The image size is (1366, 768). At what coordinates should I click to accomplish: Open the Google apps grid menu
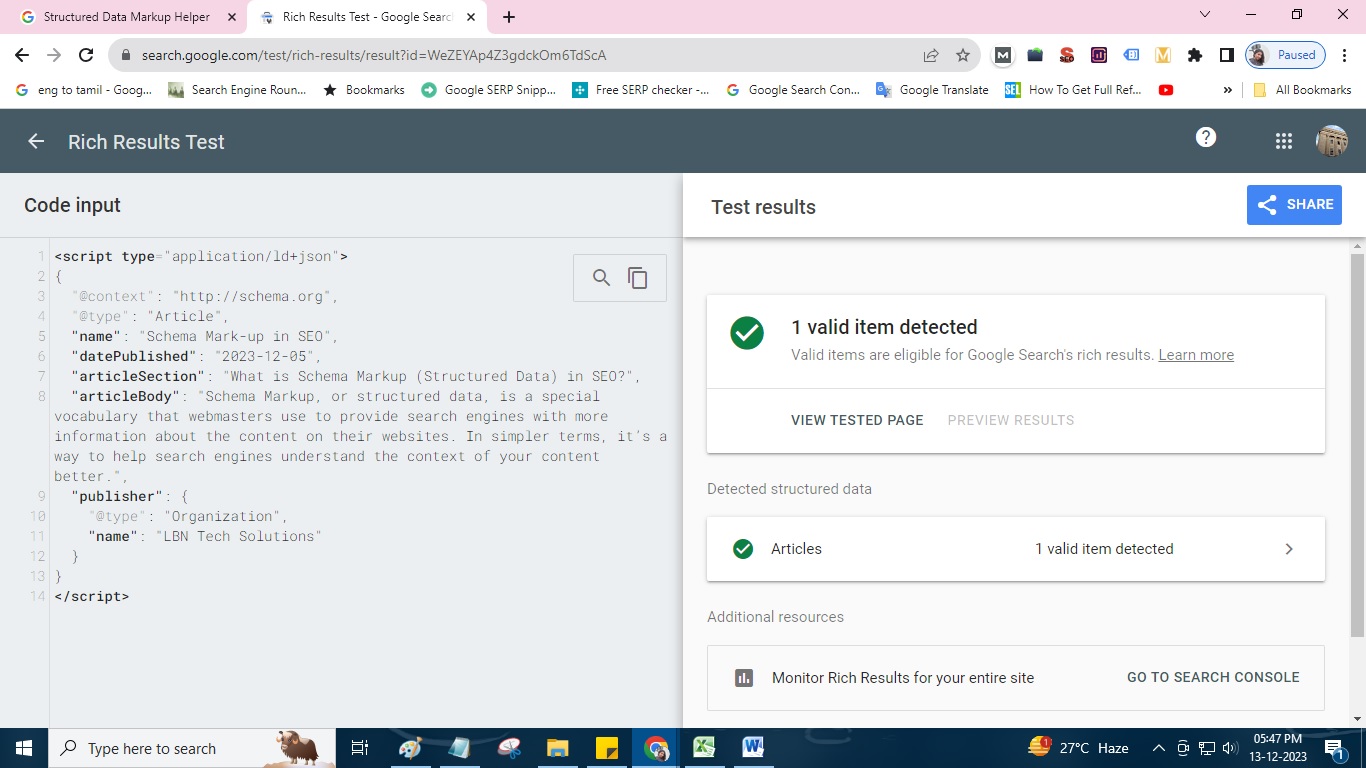[x=1283, y=140]
